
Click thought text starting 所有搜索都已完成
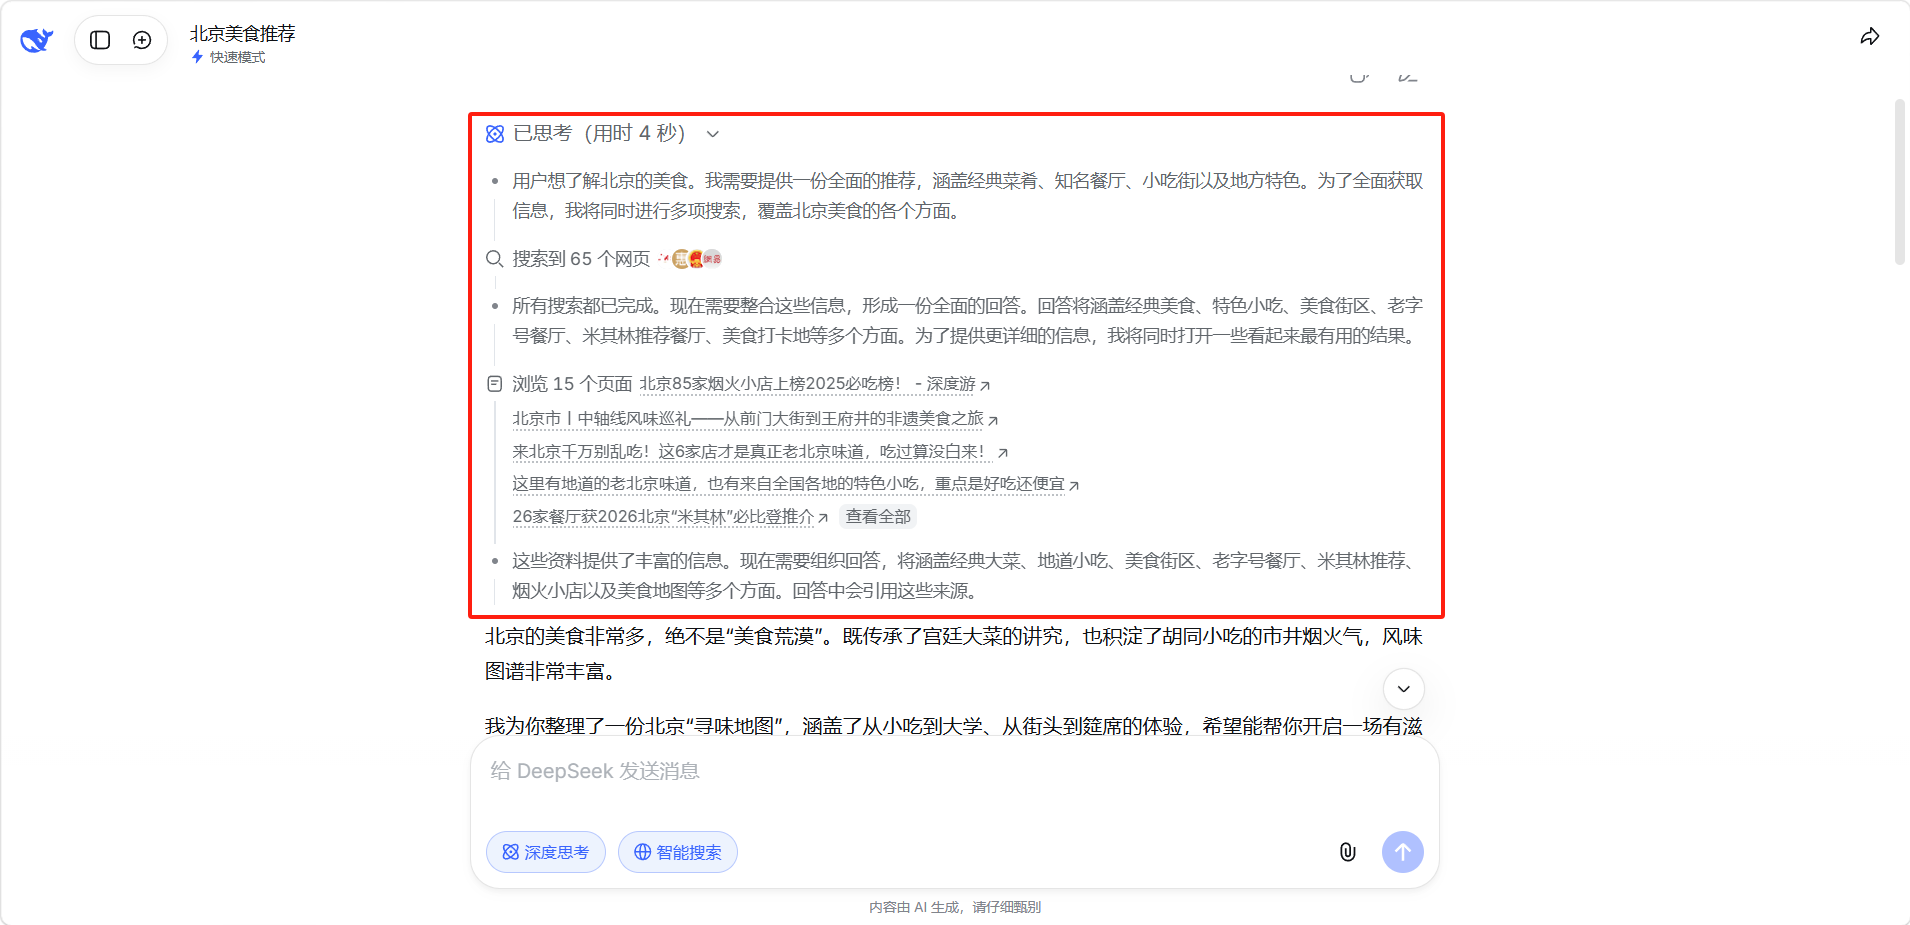pos(967,321)
